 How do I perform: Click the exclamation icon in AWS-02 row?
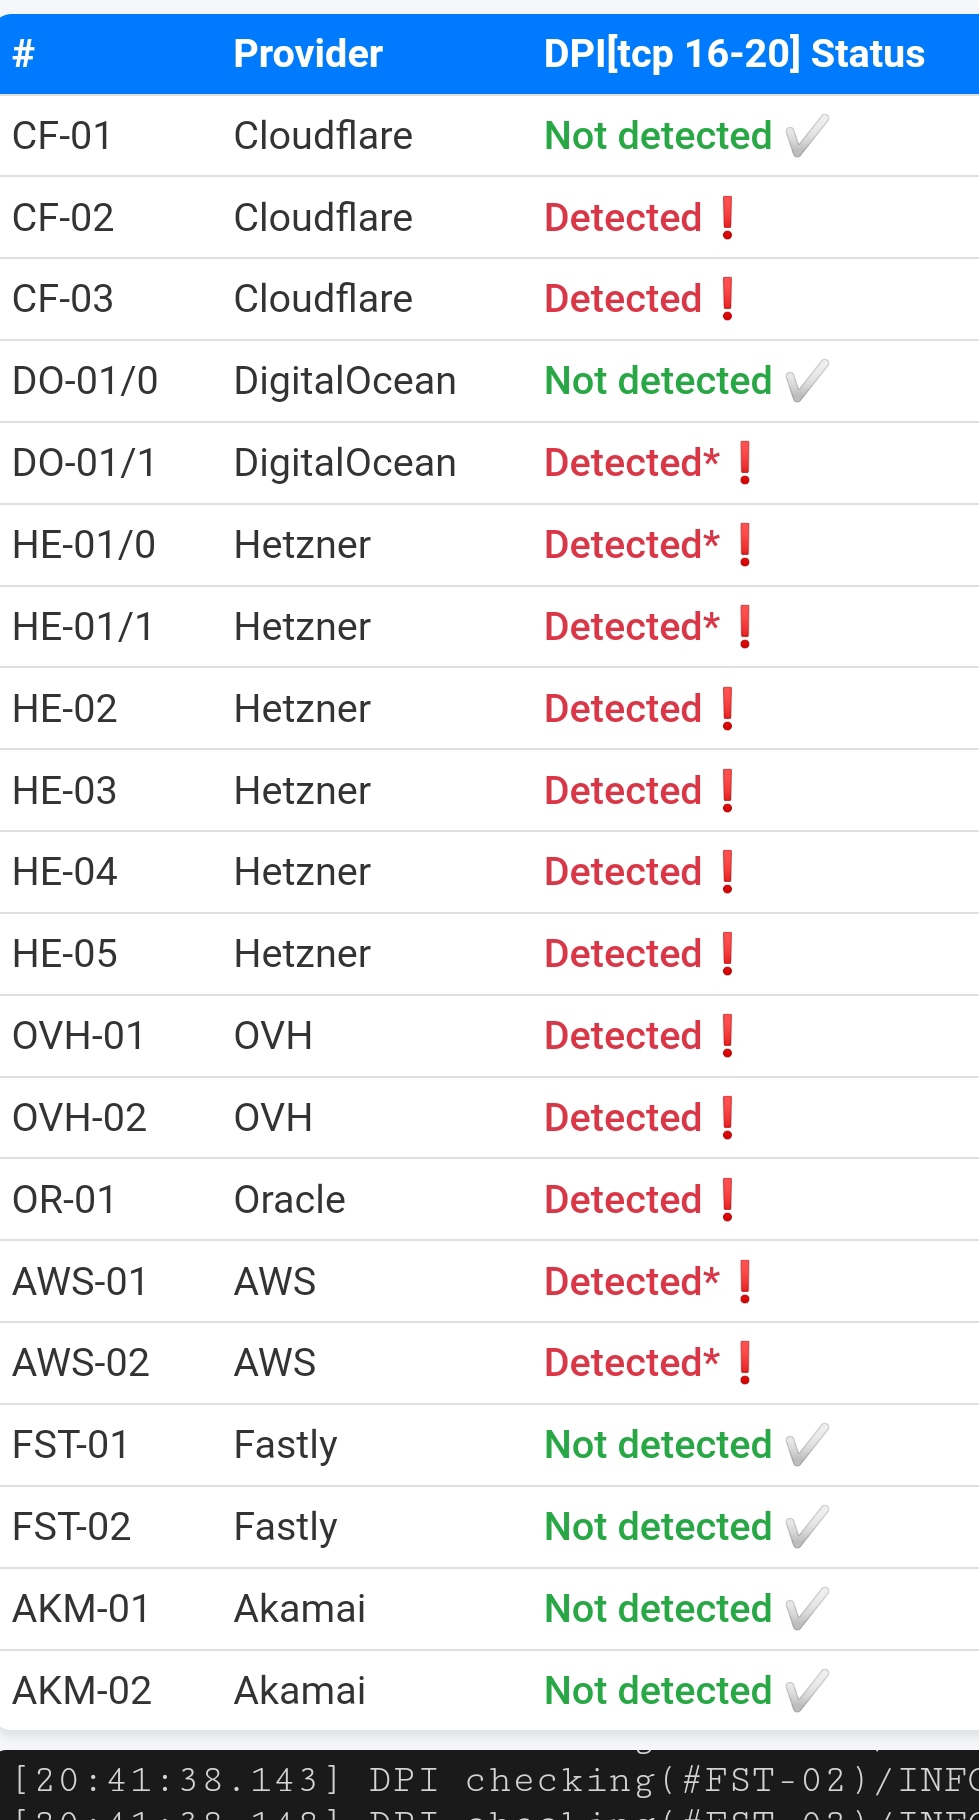tap(744, 1363)
